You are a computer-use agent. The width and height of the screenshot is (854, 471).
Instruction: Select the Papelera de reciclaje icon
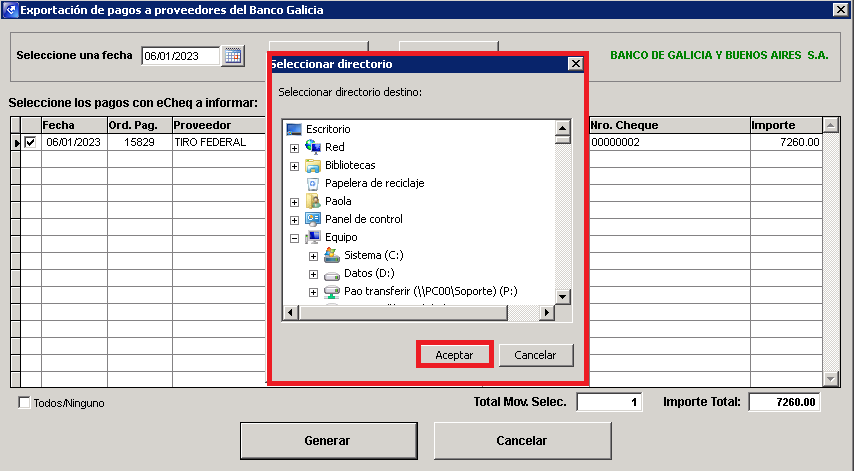click(x=313, y=183)
